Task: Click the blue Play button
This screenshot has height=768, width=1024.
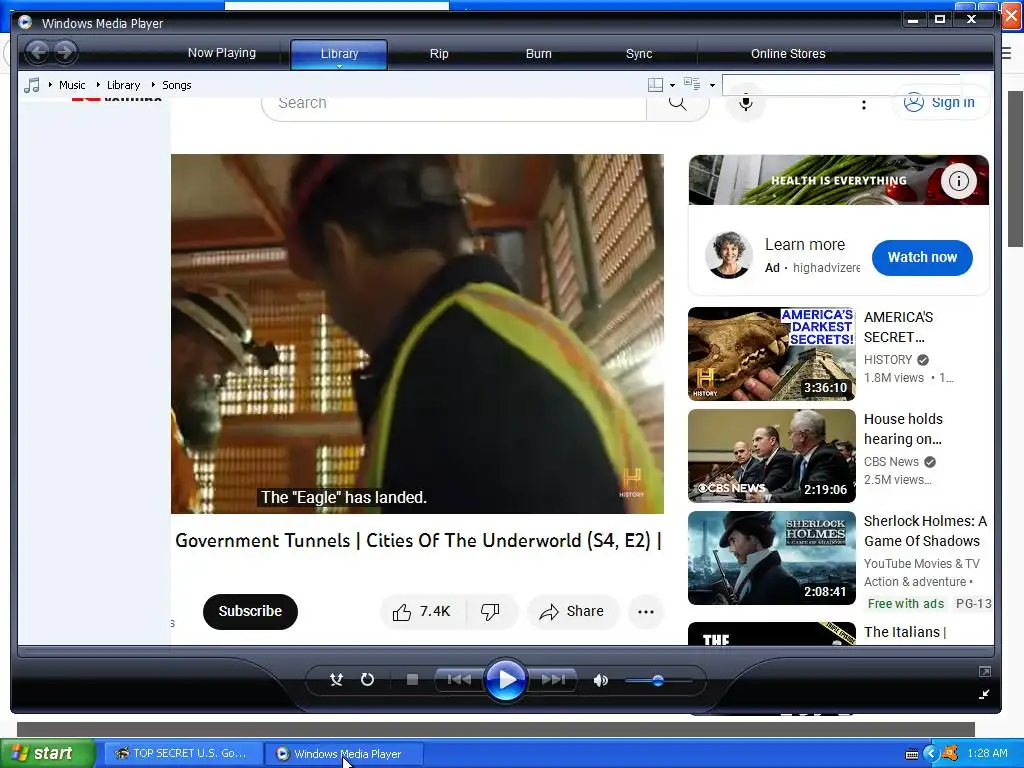Action: pyautogui.click(x=505, y=680)
